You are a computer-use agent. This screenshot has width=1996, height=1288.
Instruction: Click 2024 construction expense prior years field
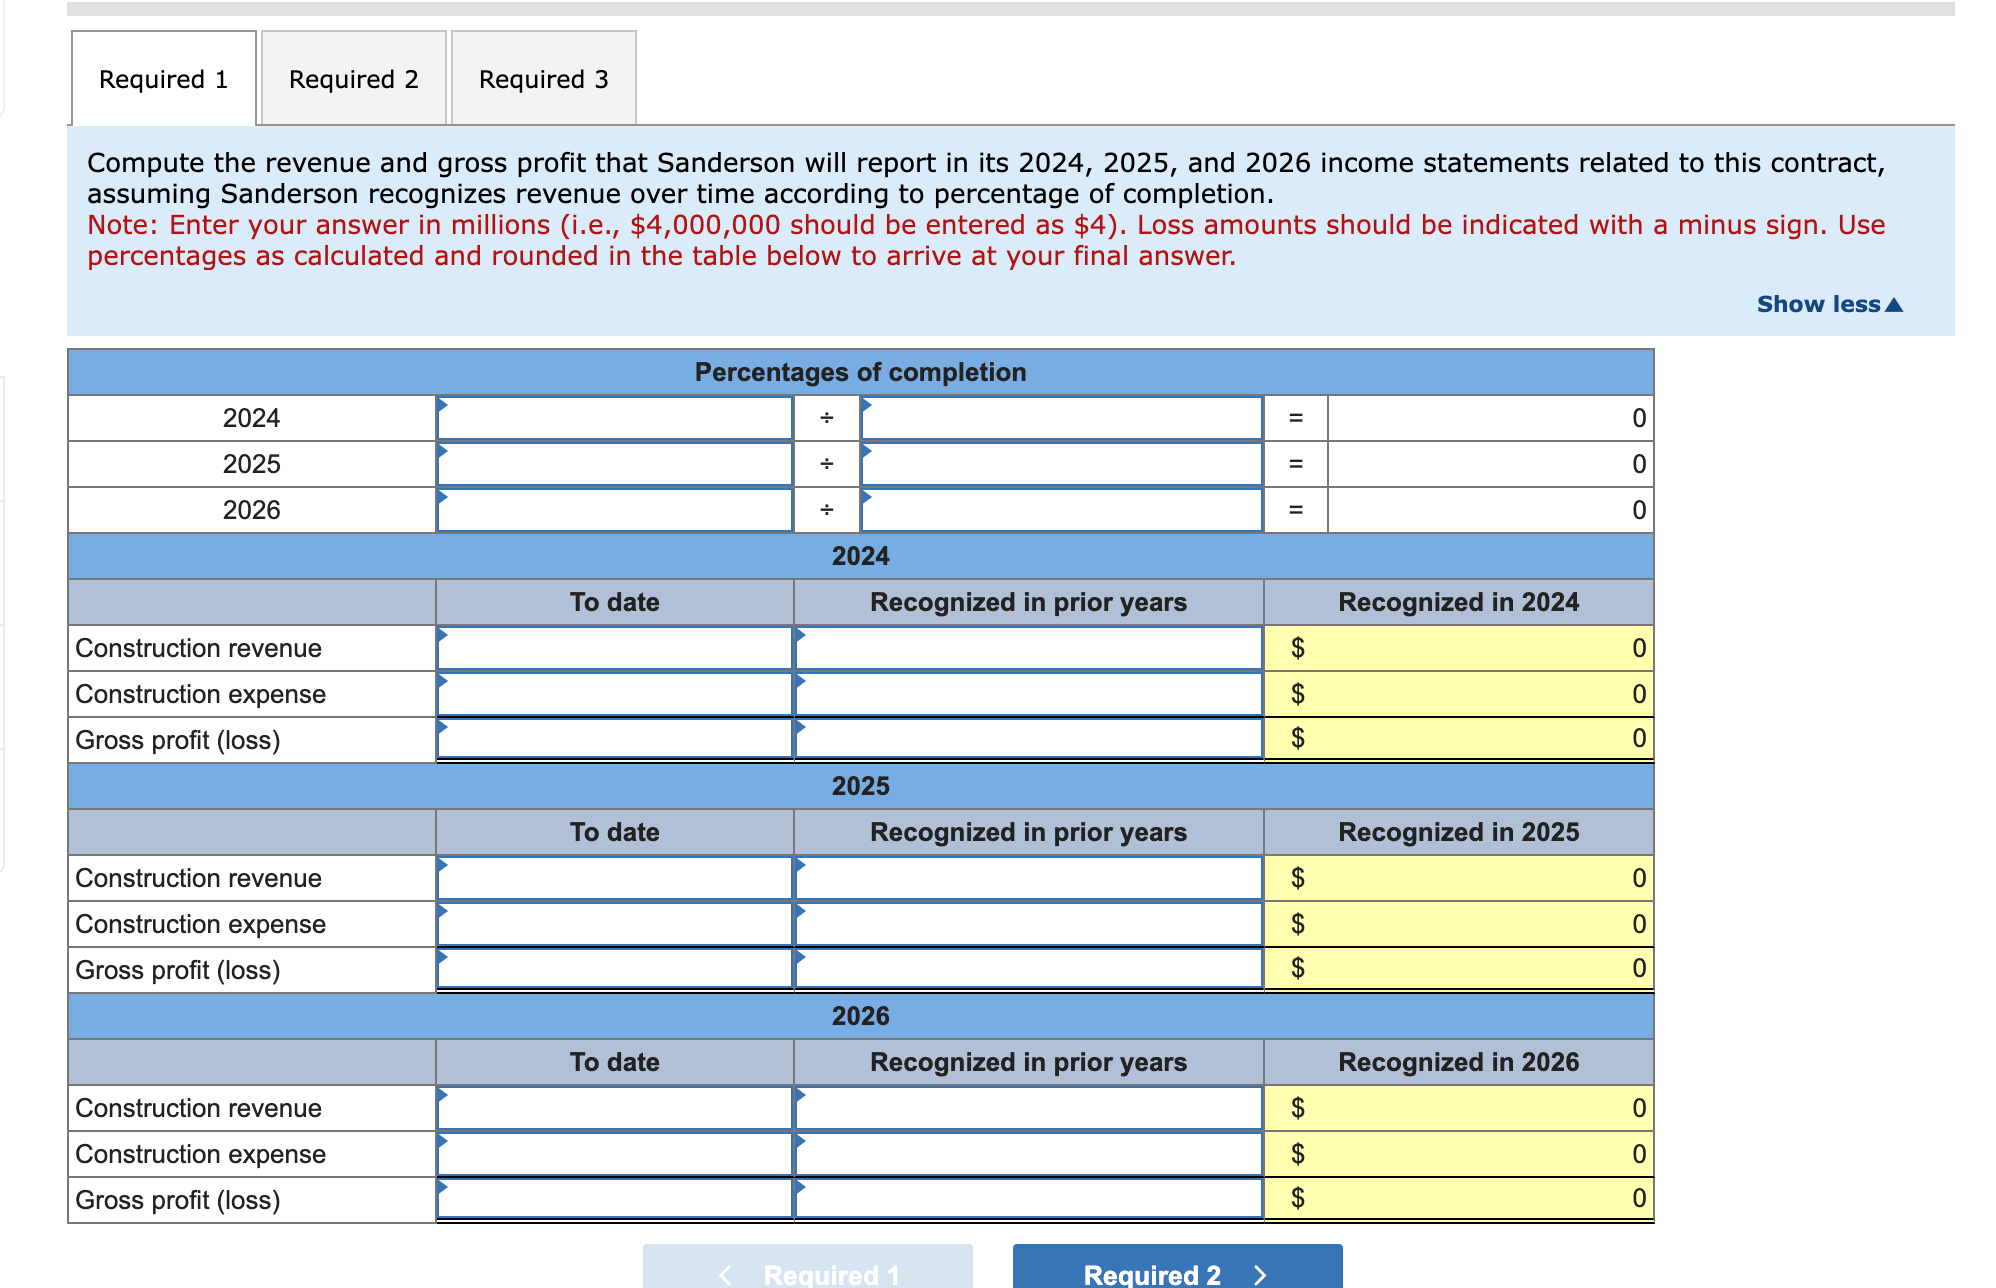pyautogui.click(x=1028, y=694)
